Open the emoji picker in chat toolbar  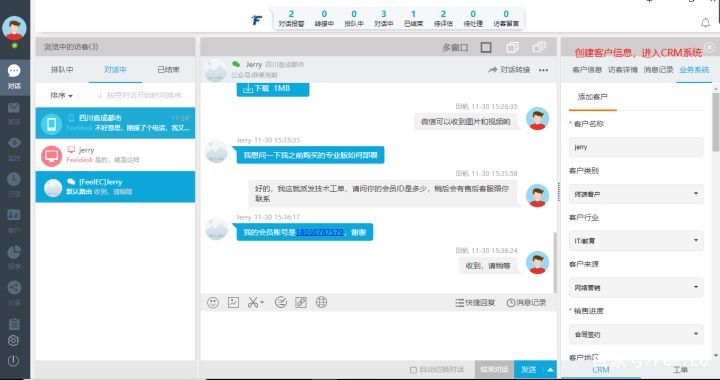click(213, 302)
